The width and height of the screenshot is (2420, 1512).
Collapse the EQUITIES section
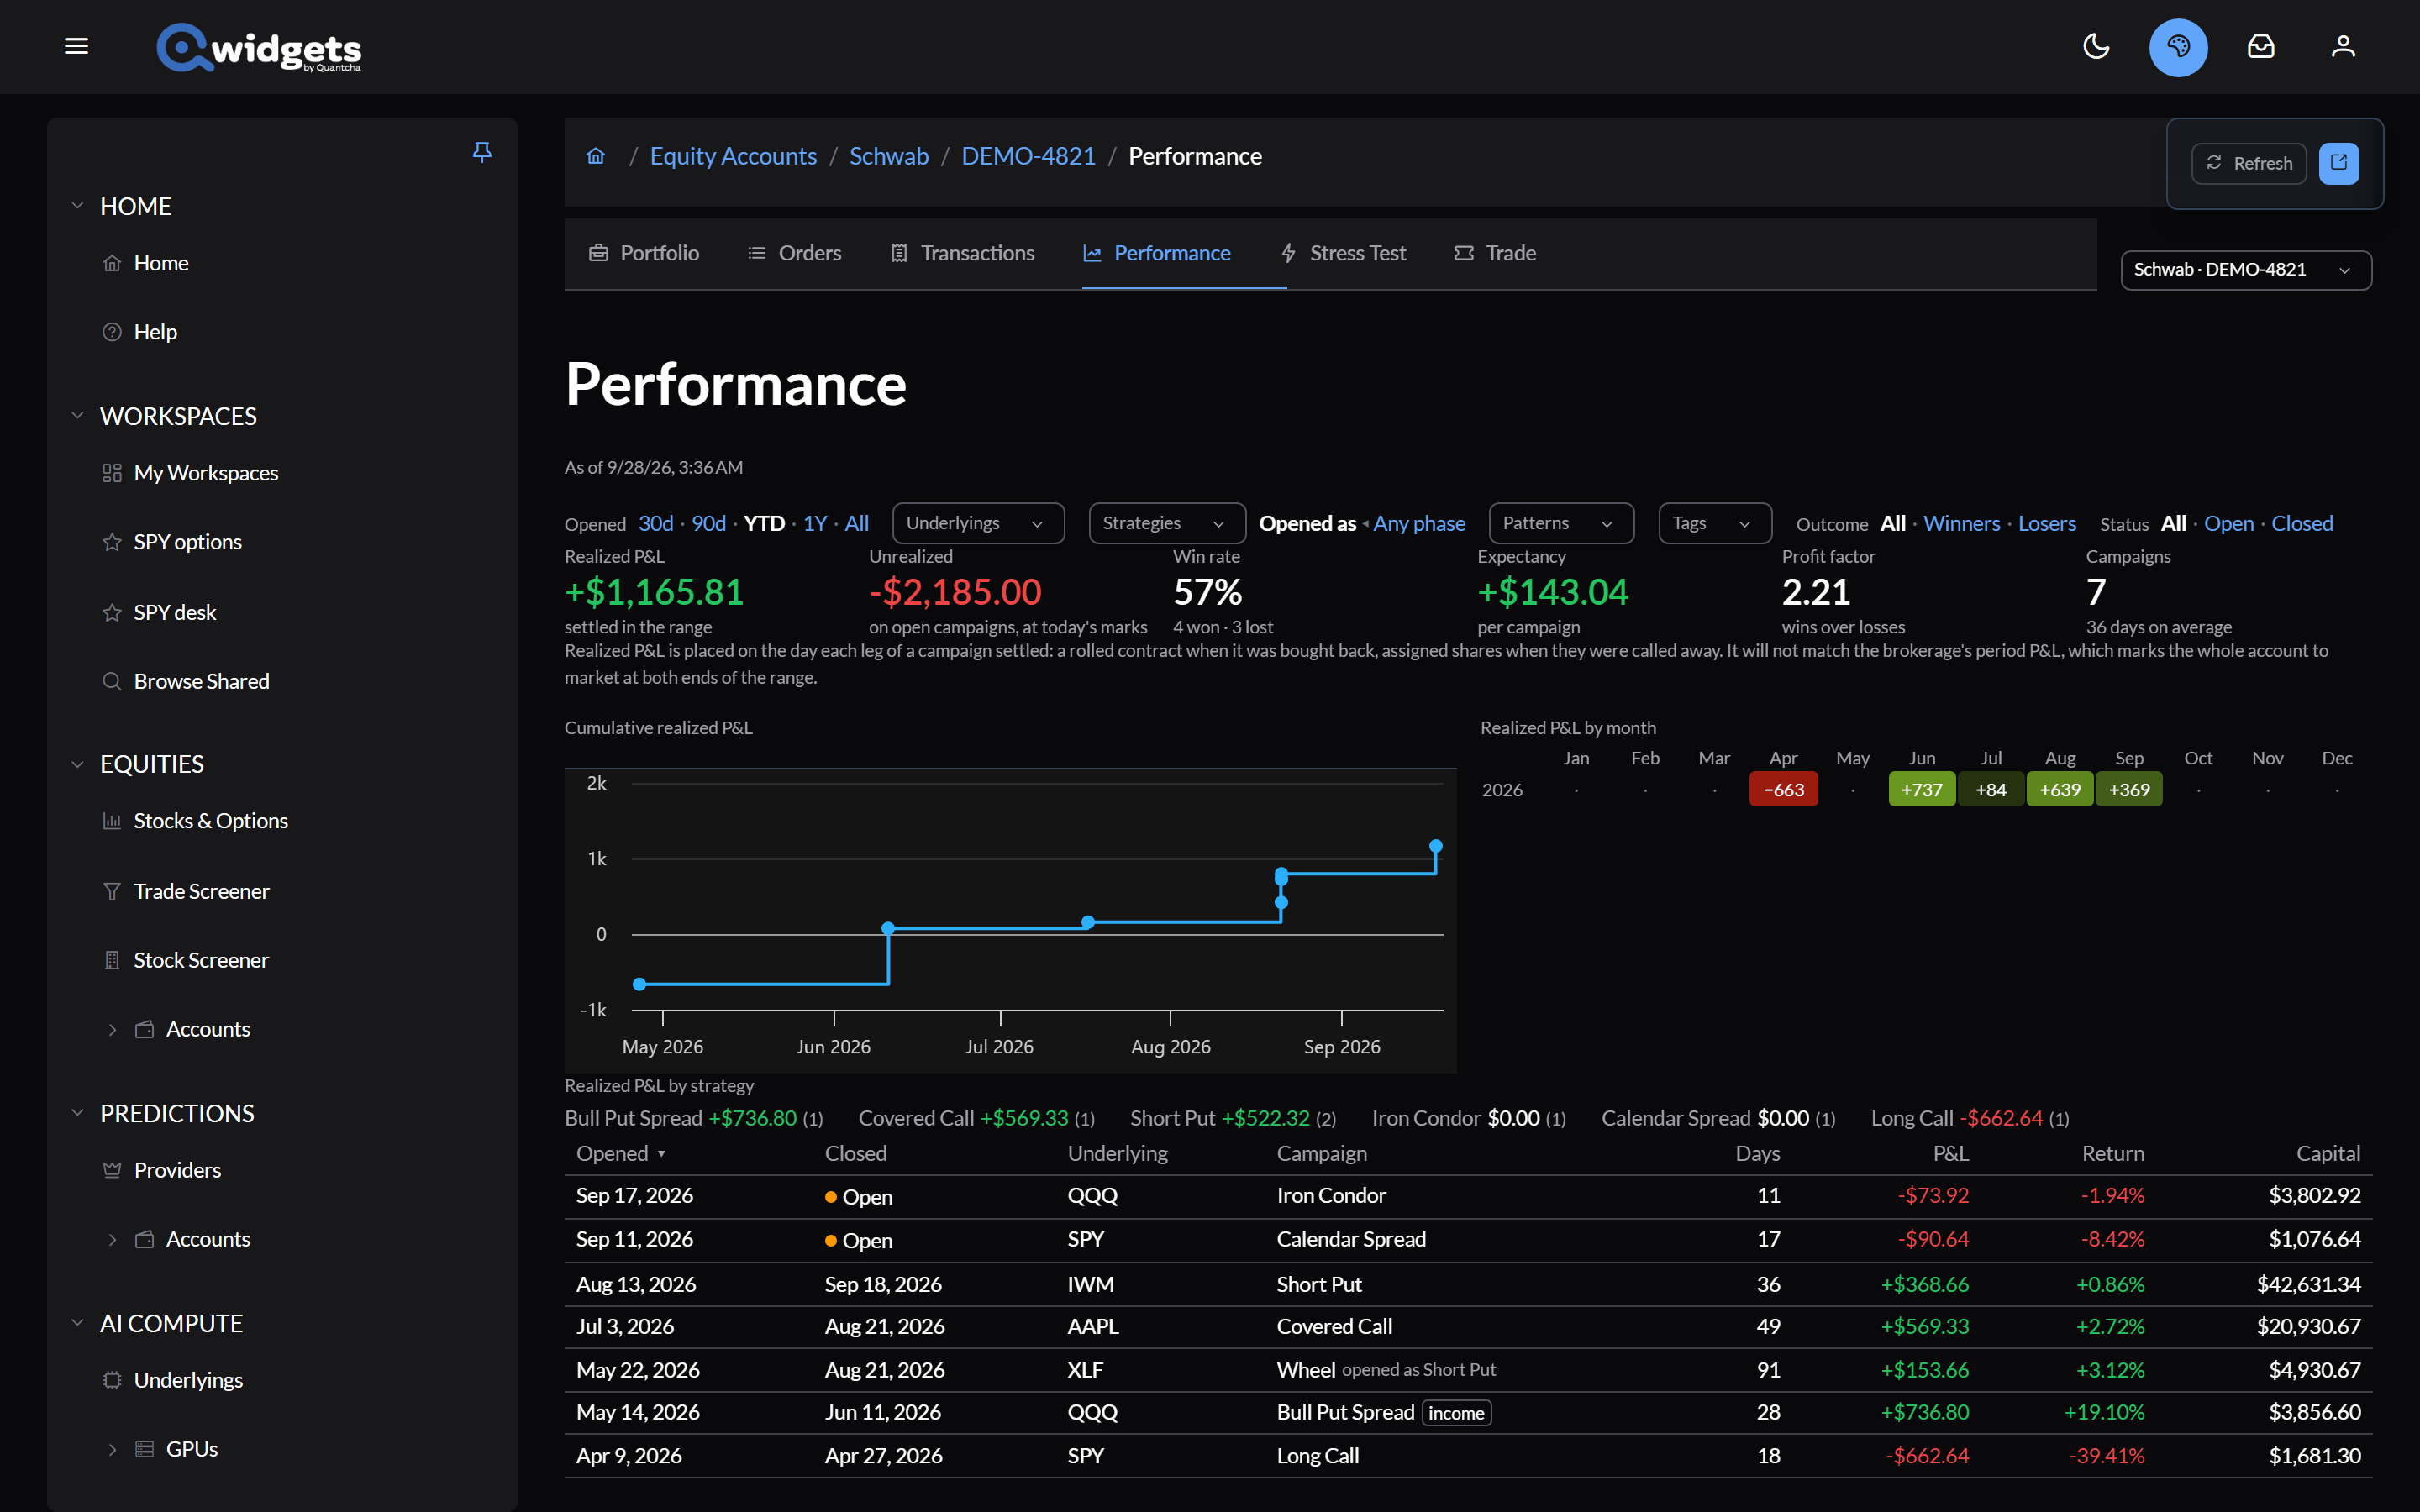click(77, 765)
